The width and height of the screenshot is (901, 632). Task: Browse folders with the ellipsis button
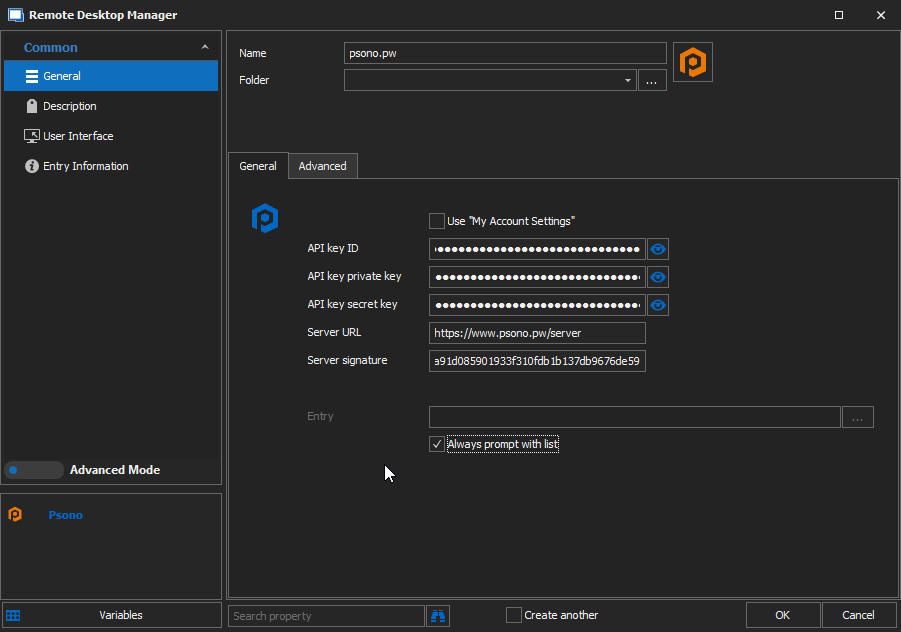(651, 80)
